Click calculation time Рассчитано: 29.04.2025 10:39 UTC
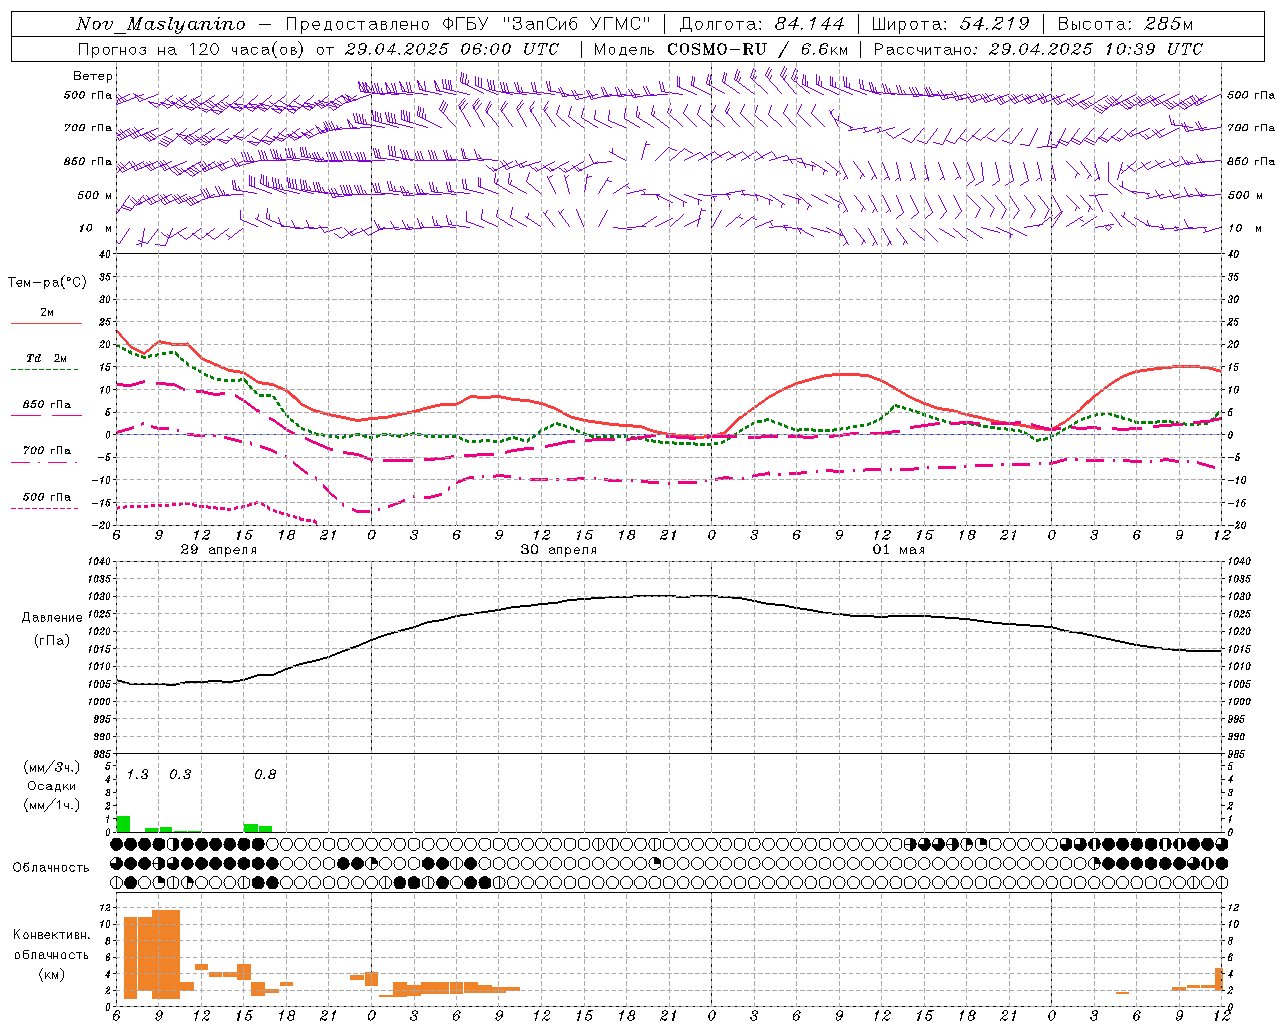 (1038, 49)
